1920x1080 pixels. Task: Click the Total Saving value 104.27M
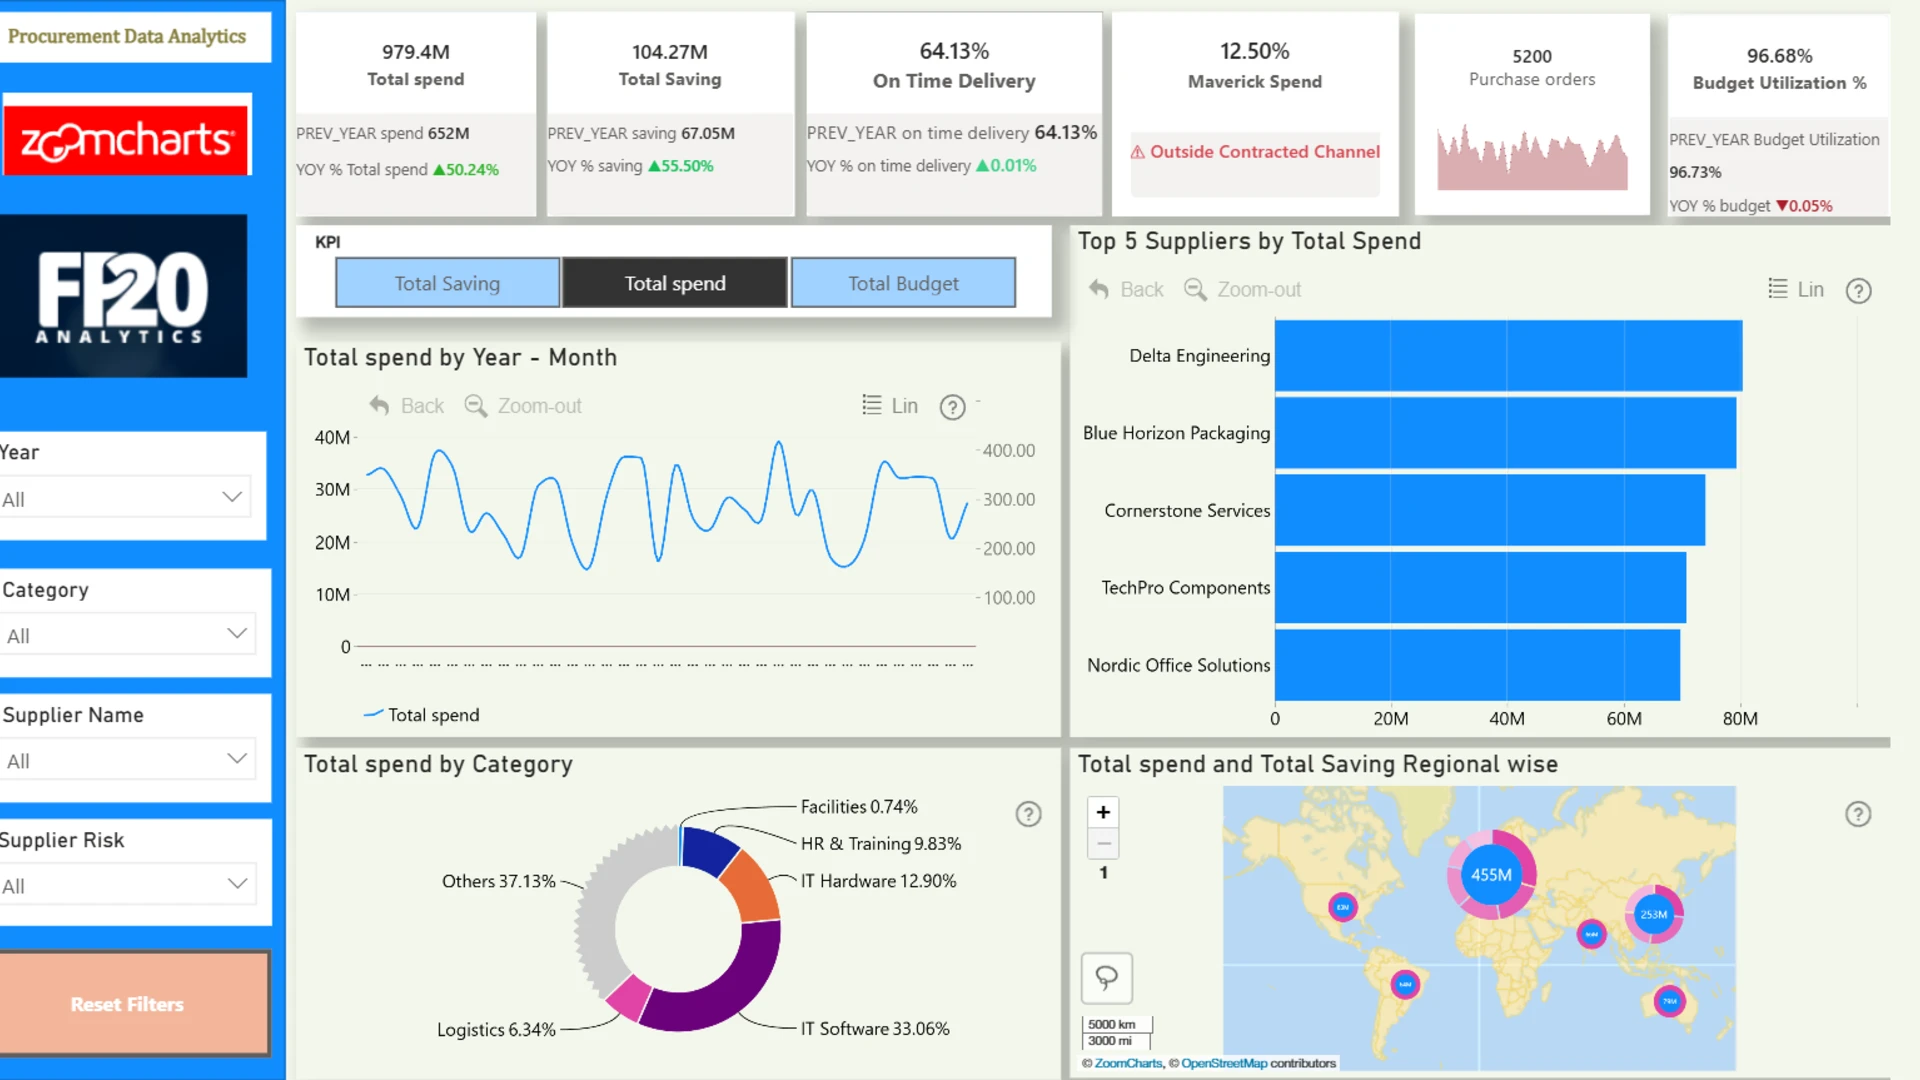[x=669, y=52]
